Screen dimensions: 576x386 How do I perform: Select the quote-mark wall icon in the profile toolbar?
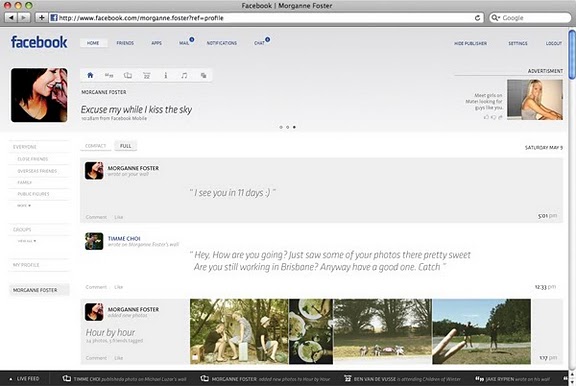(109, 75)
